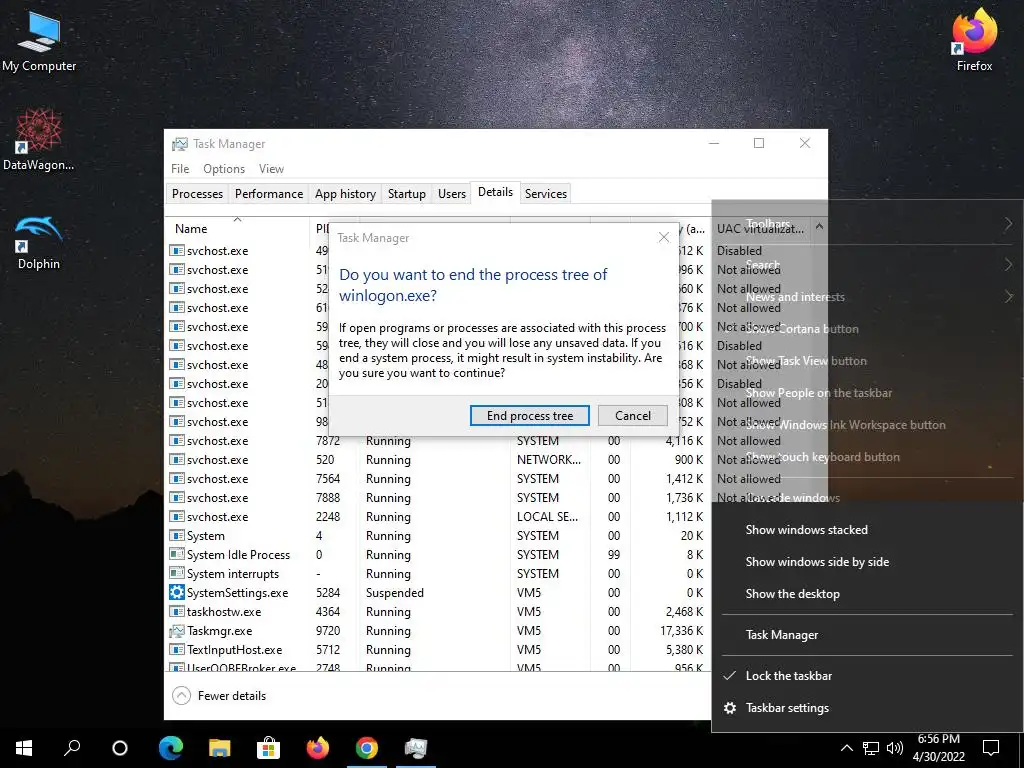Select the SystemSettings.exe process row
The image size is (1024, 768).
(438, 592)
